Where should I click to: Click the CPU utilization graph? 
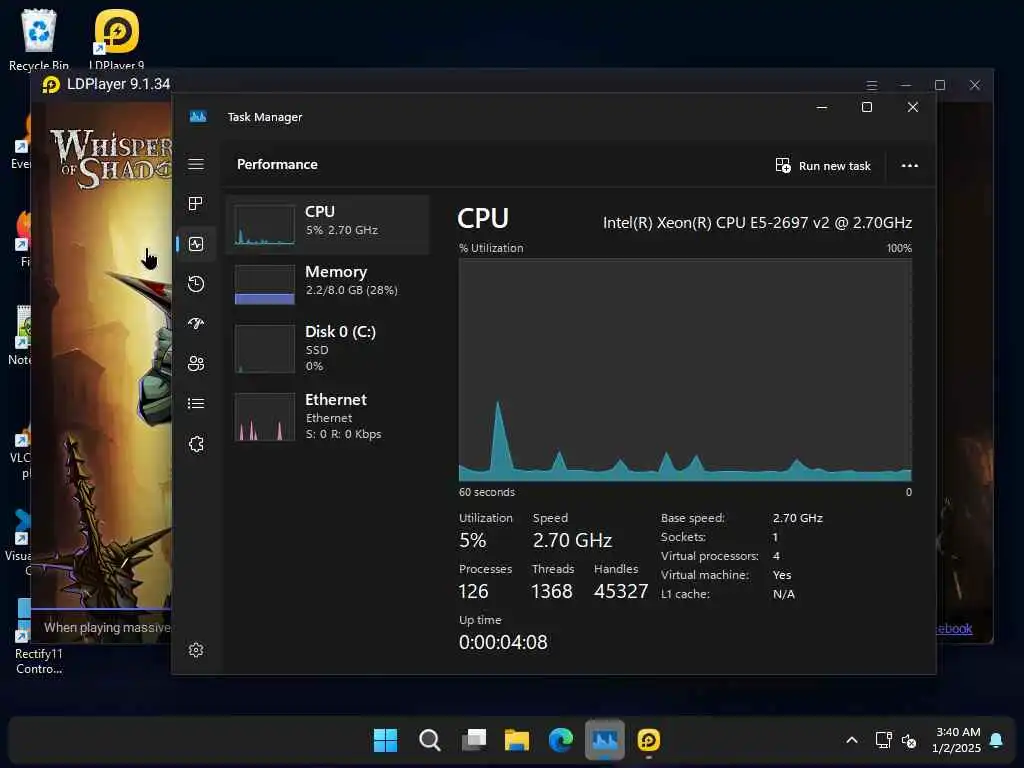pos(685,370)
